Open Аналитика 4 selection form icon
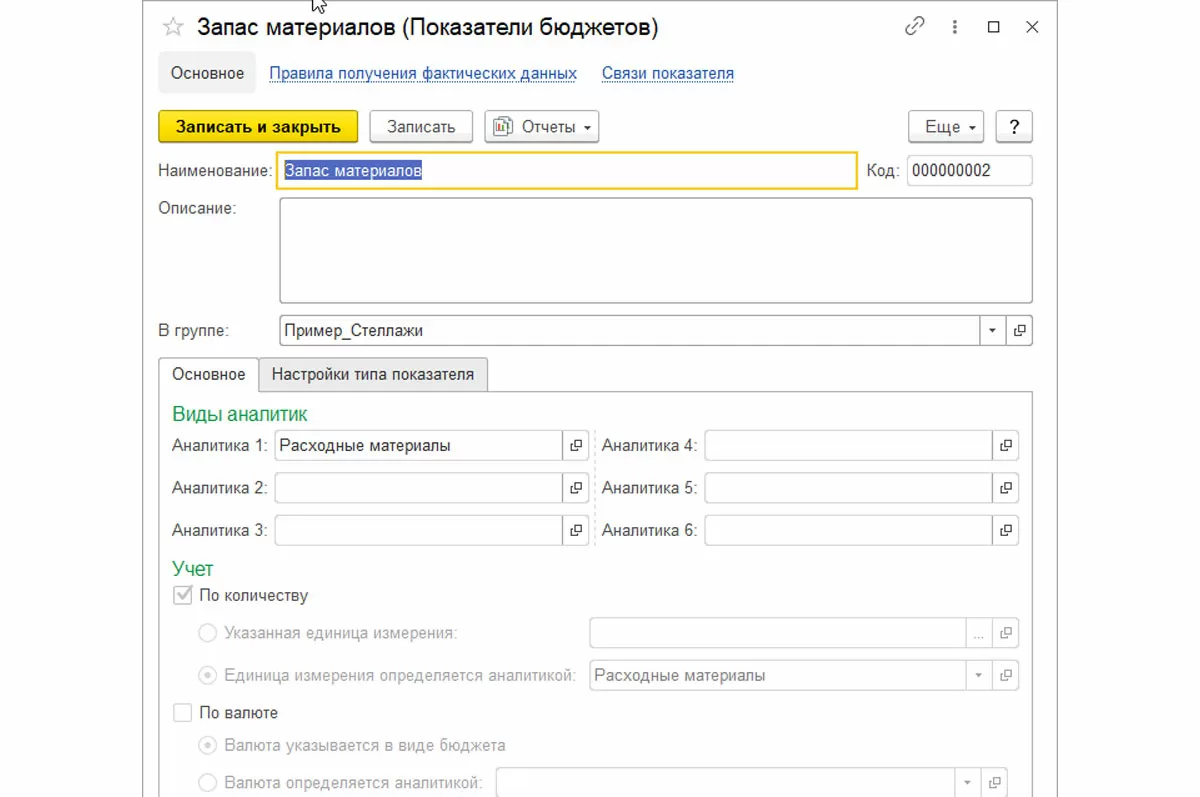Screen dimensions: 1200x797 click(1005, 446)
